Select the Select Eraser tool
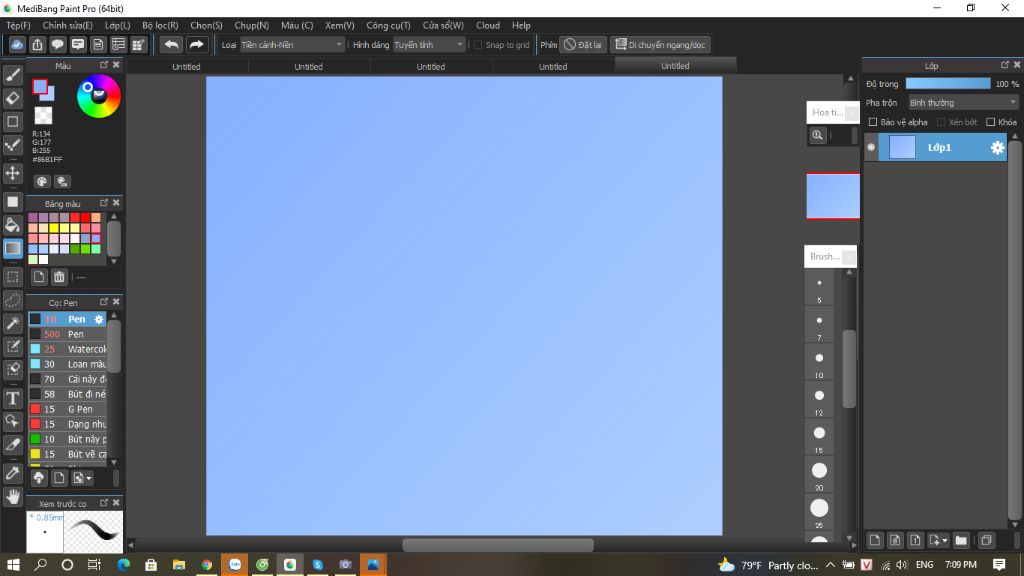 tap(12, 370)
